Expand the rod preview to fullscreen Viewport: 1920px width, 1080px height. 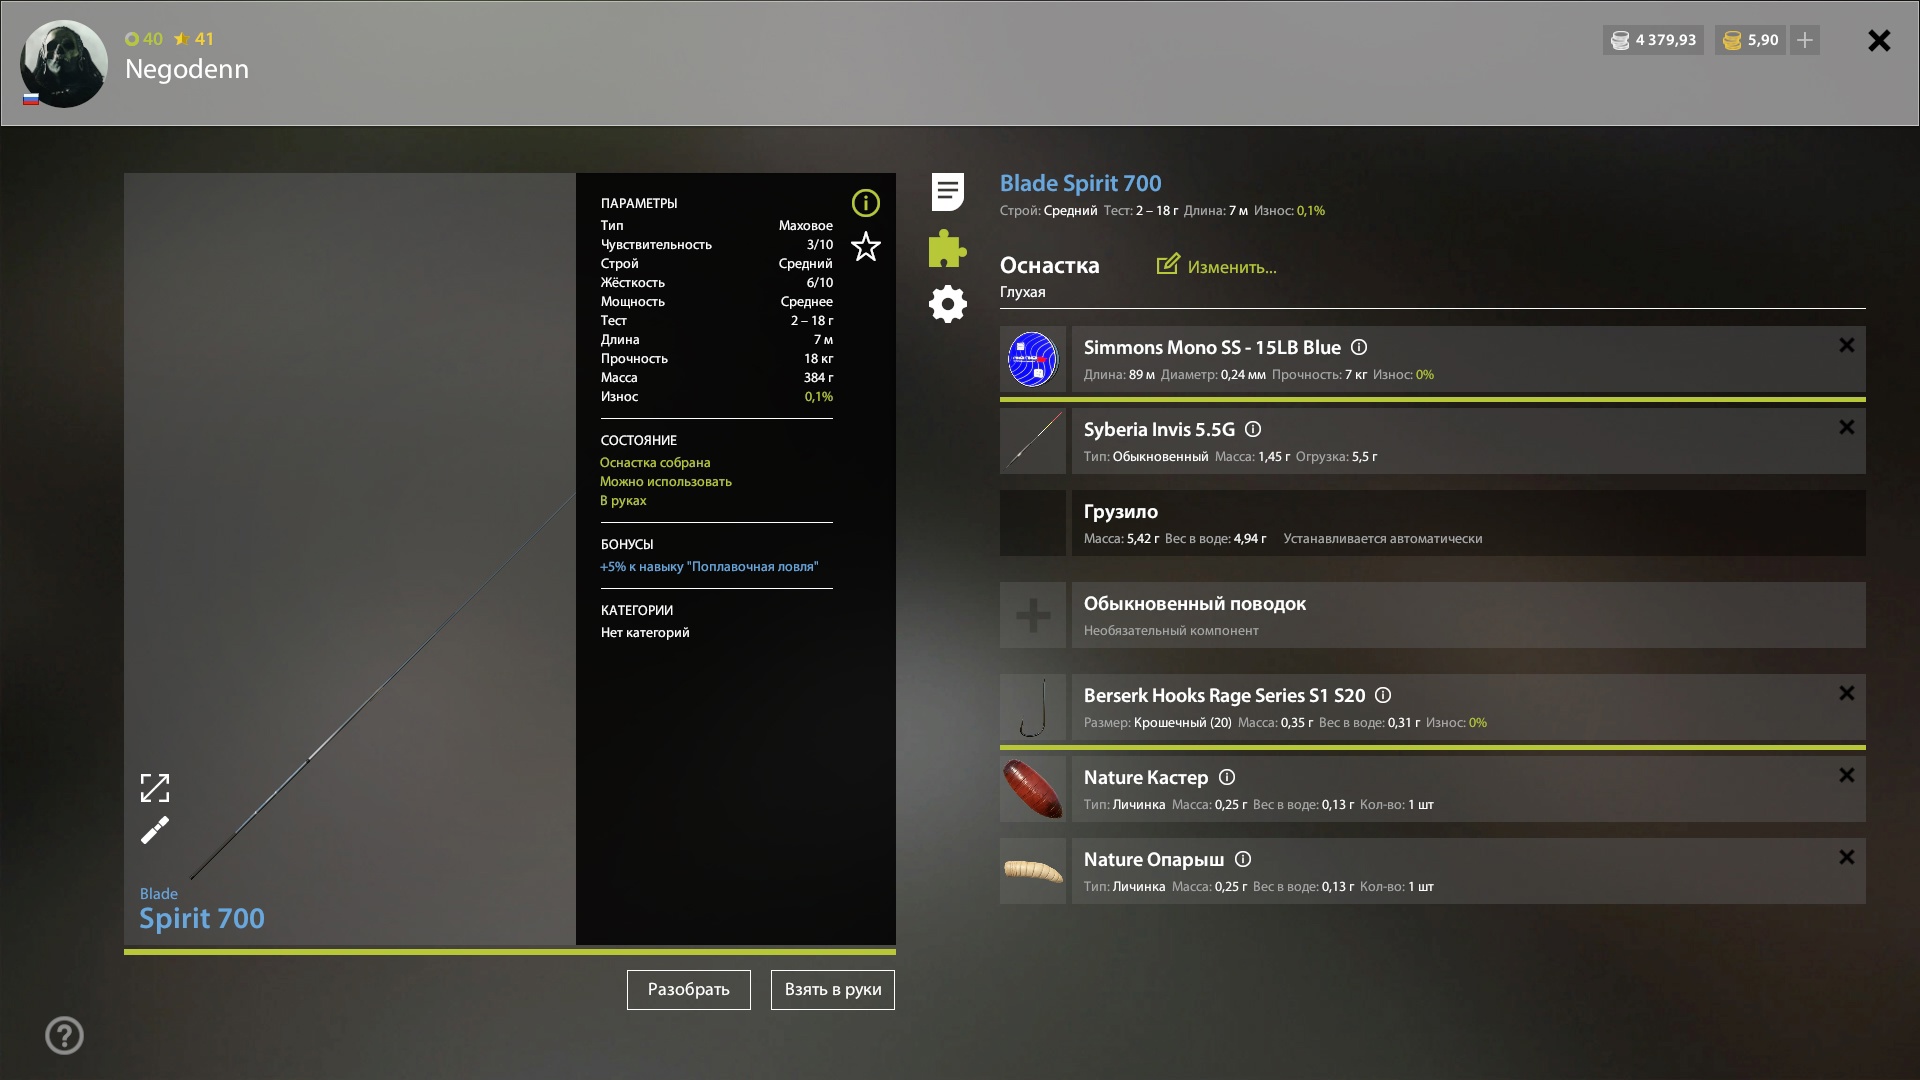pyautogui.click(x=155, y=788)
